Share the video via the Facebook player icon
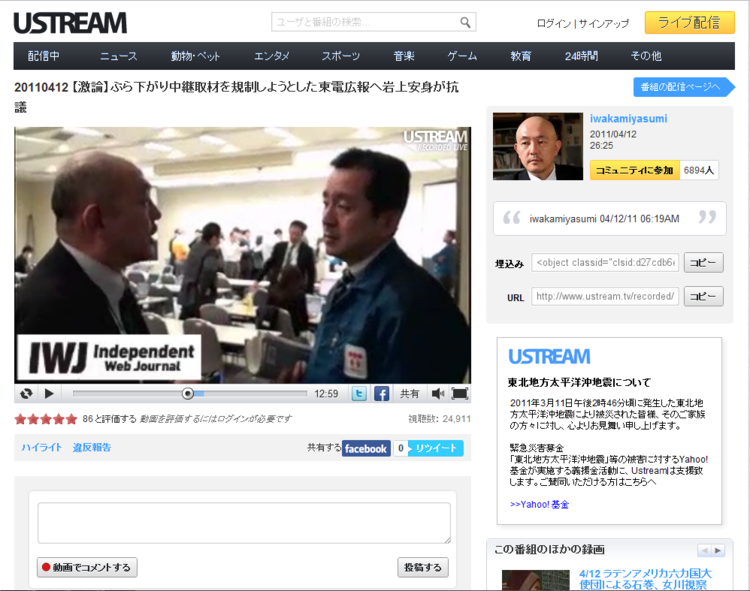Image resolution: width=750 pixels, height=591 pixels. [381, 394]
